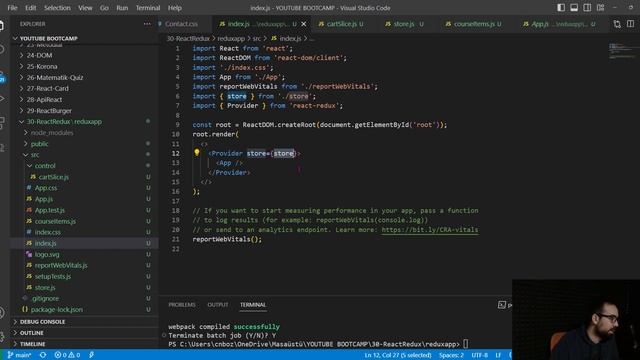The width and height of the screenshot is (640, 360).
Task: Click Ln 12, Col 27 status entry
Action: point(398,355)
